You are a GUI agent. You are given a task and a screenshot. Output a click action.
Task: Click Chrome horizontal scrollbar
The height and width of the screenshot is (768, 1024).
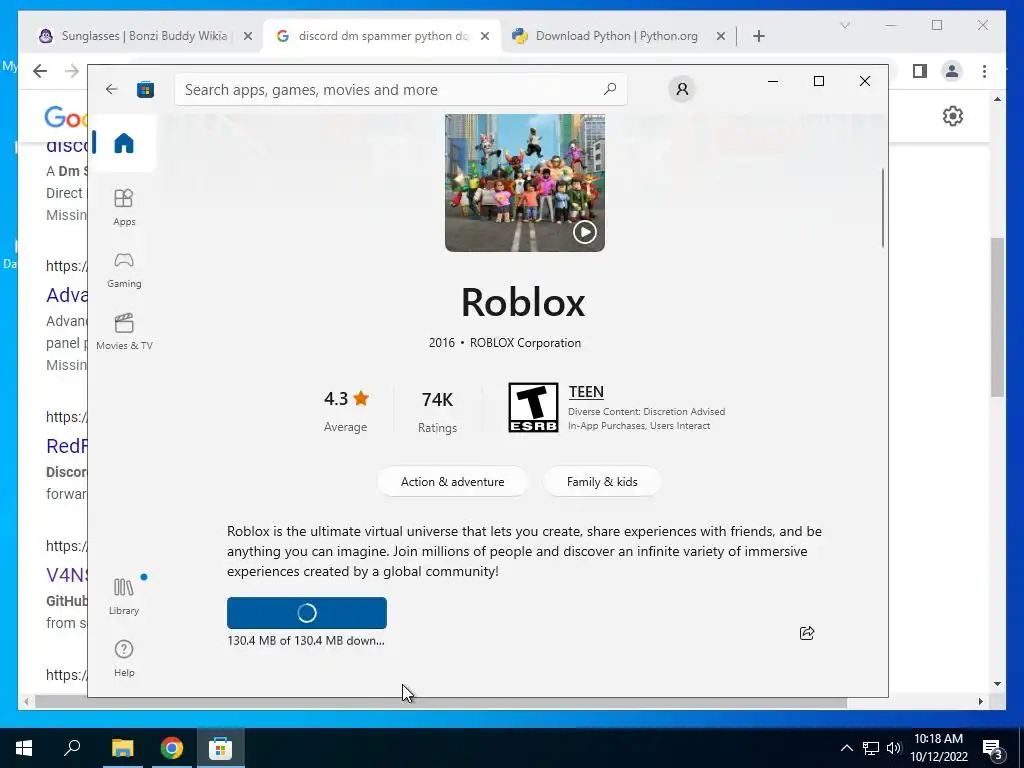(441, 702)
